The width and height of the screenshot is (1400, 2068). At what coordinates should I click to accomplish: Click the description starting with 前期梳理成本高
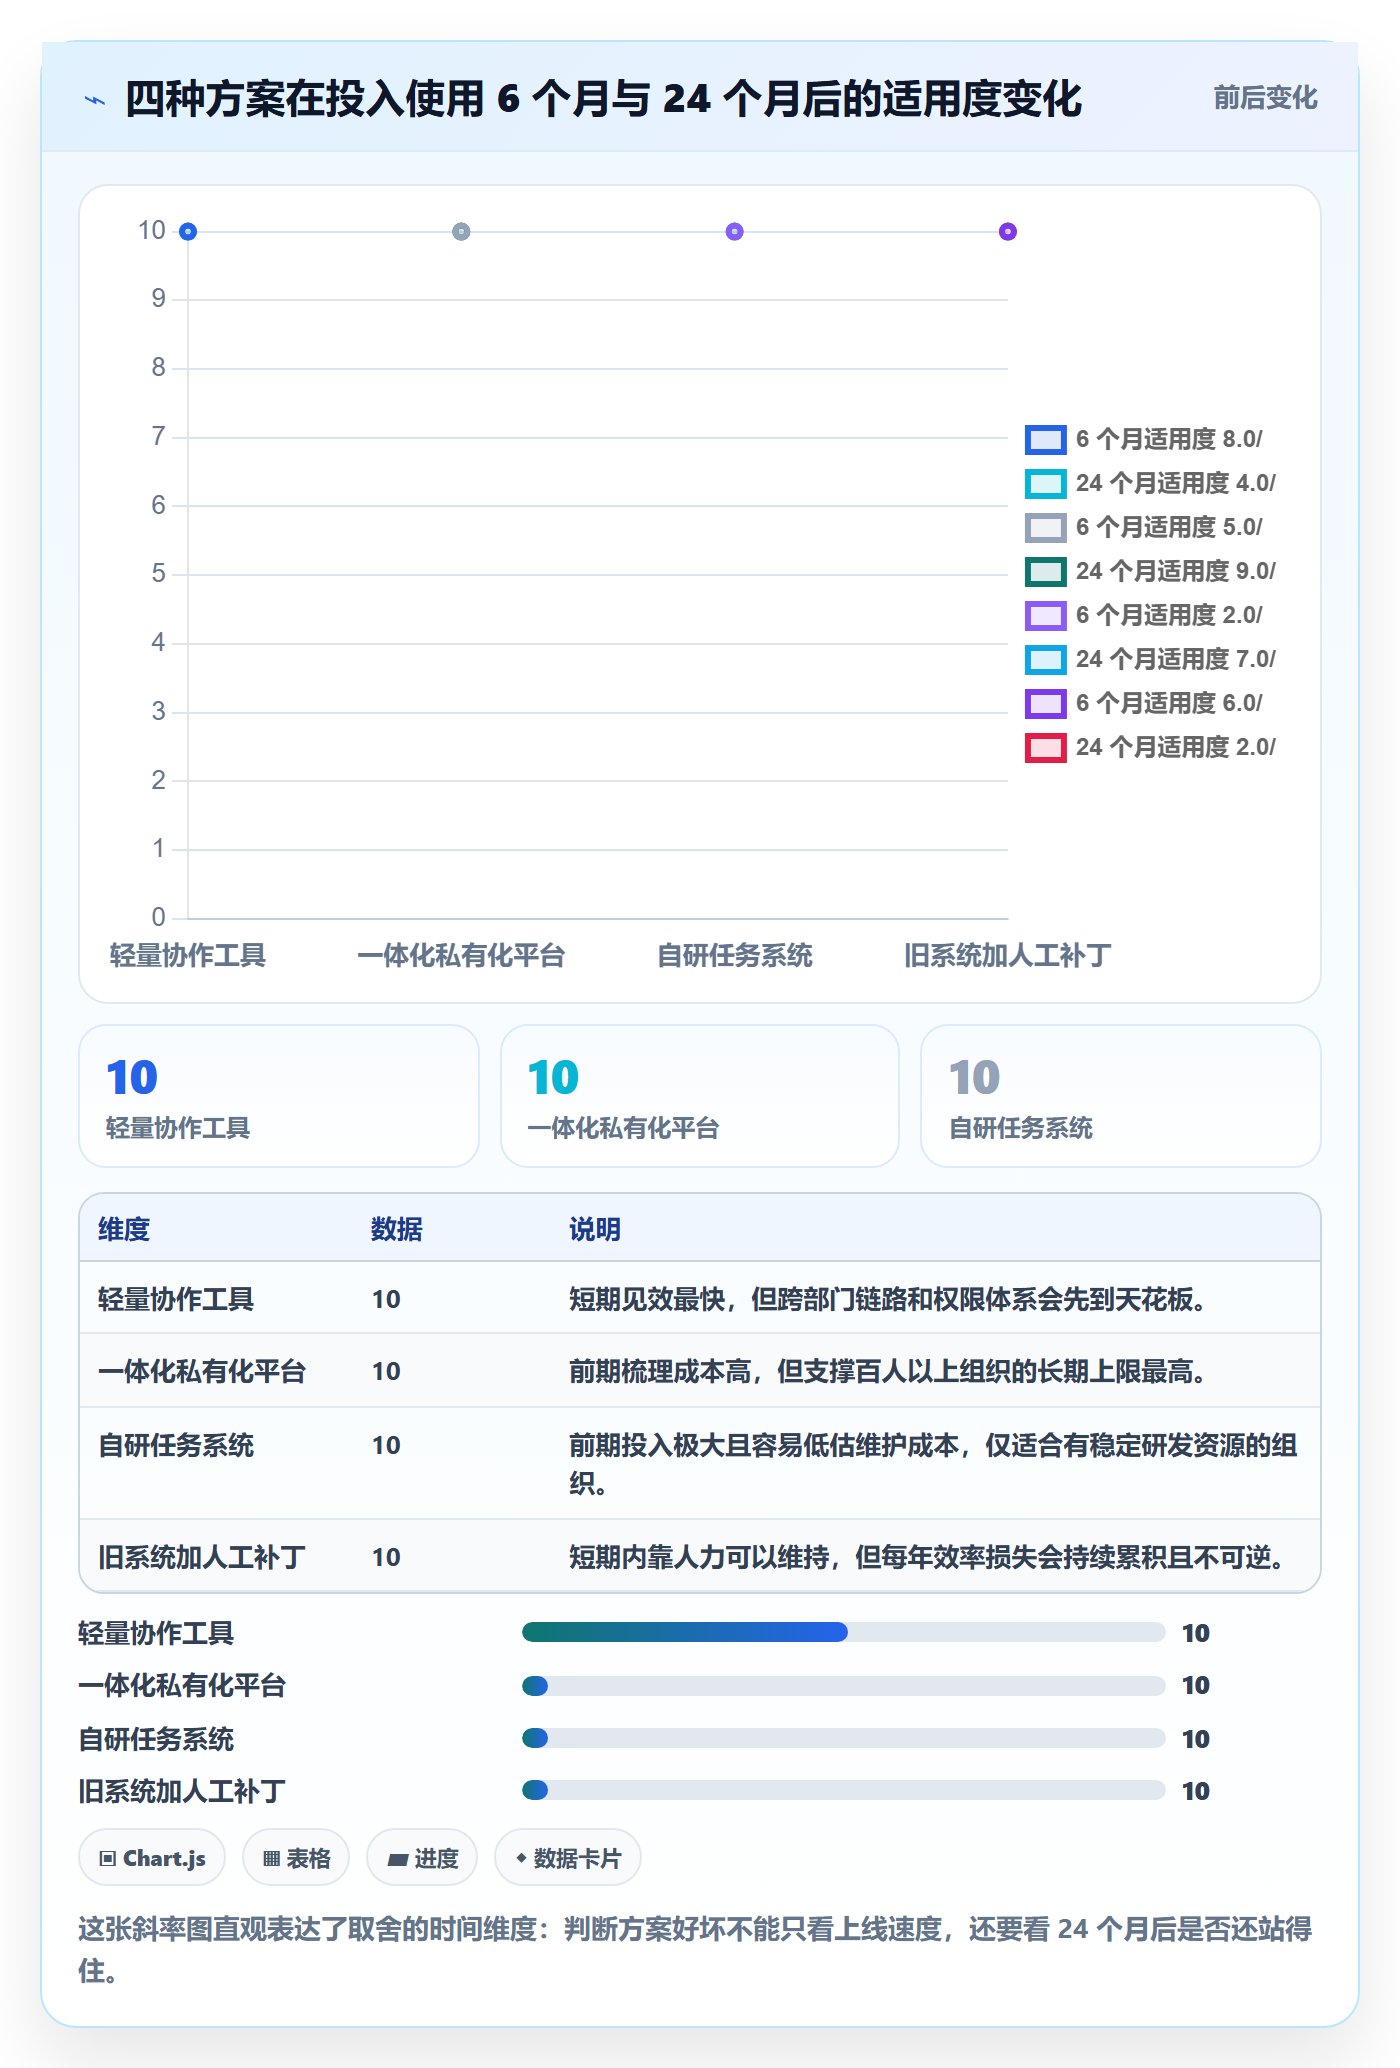click(888, 1371)
